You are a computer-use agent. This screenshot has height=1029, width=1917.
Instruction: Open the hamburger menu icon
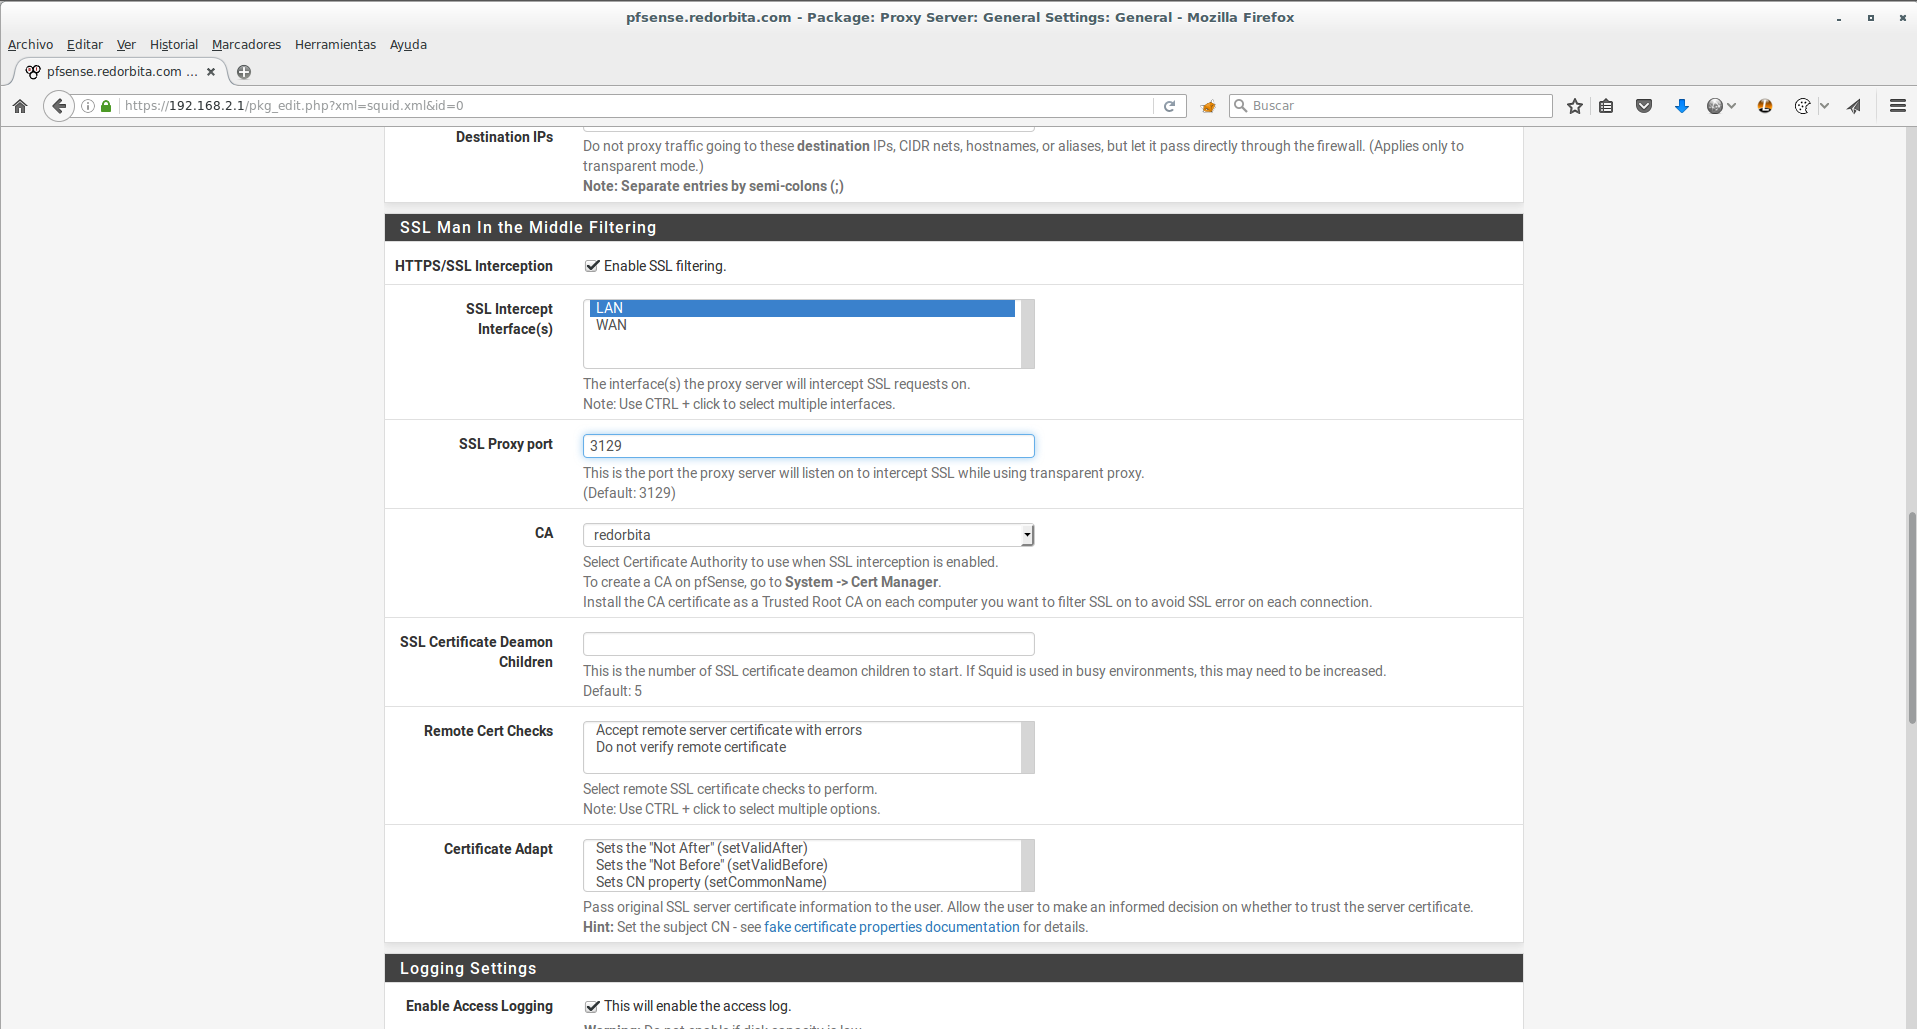coord(1897,106)
